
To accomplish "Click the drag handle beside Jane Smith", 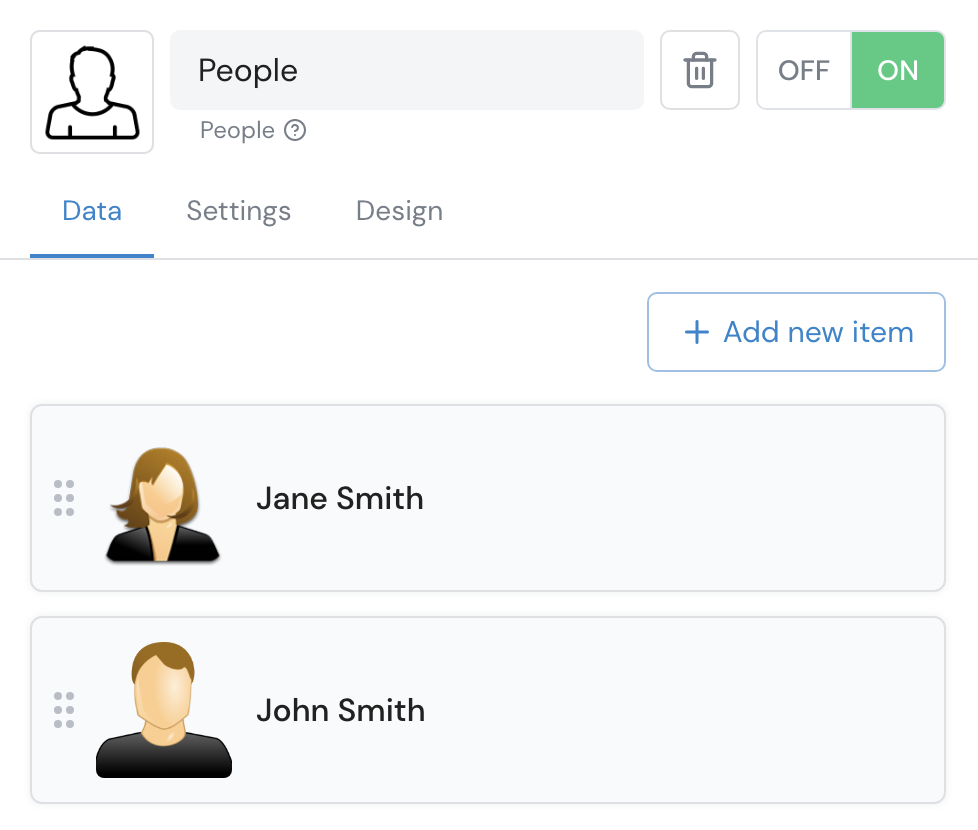I will 64,498.
